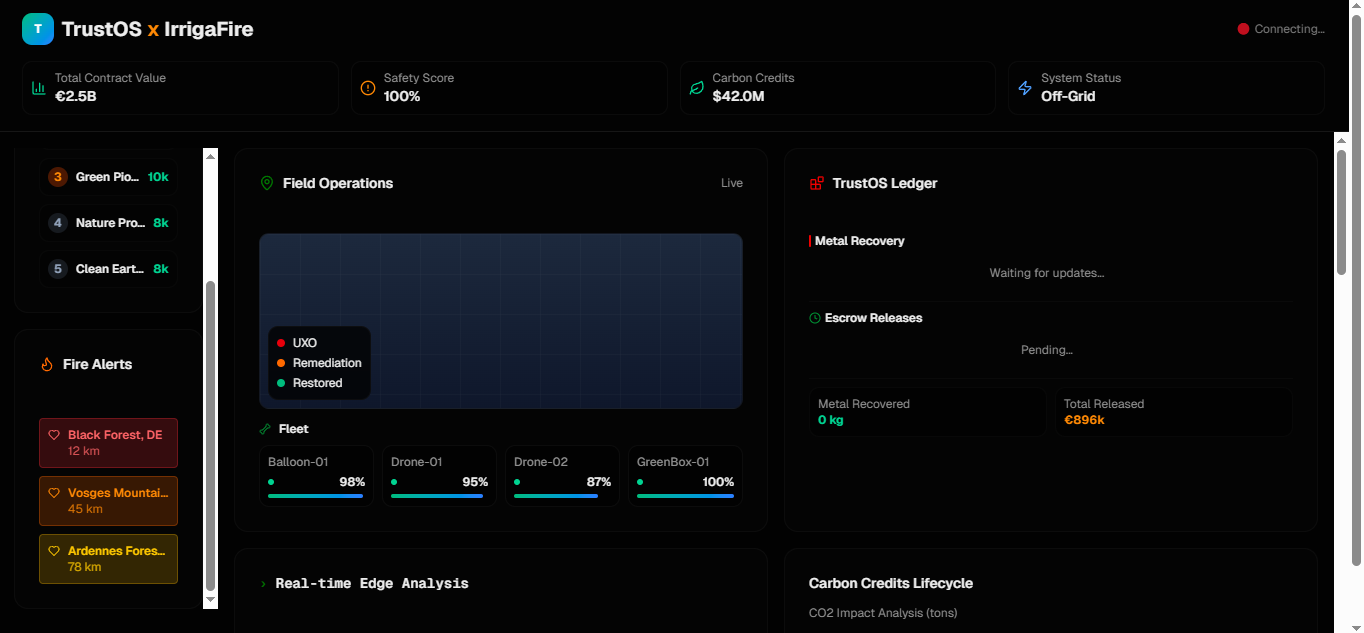Click the red Connecting status dot

pyautogui.click(x=1244, y=29)
